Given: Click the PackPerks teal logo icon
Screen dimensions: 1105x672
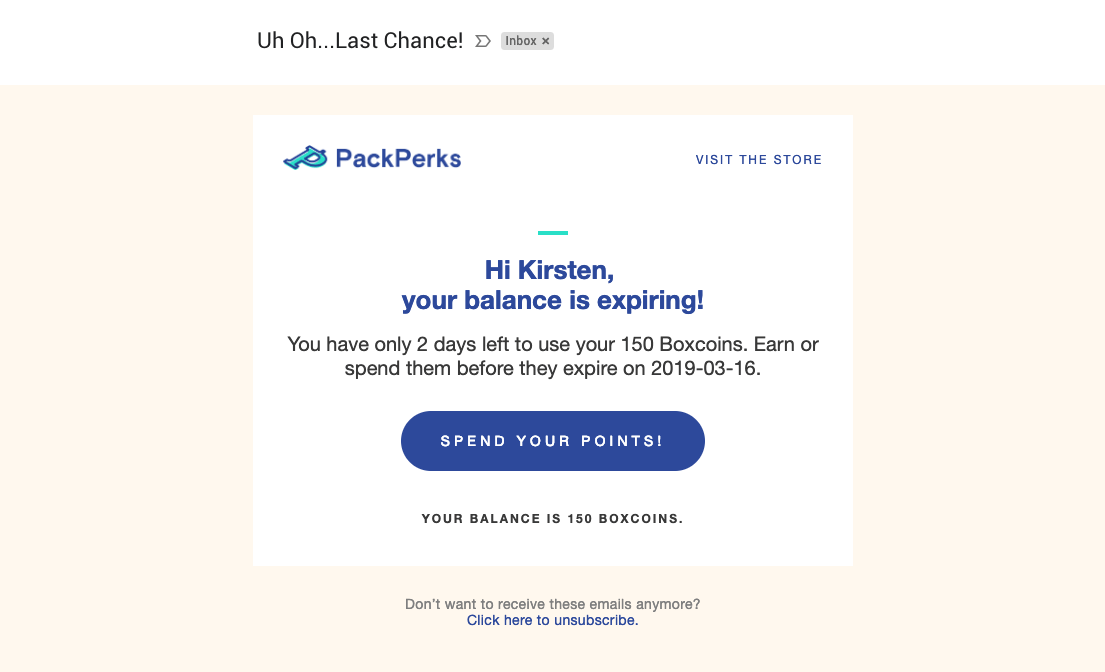Looking at the screenshot, I should coord(305,158).
